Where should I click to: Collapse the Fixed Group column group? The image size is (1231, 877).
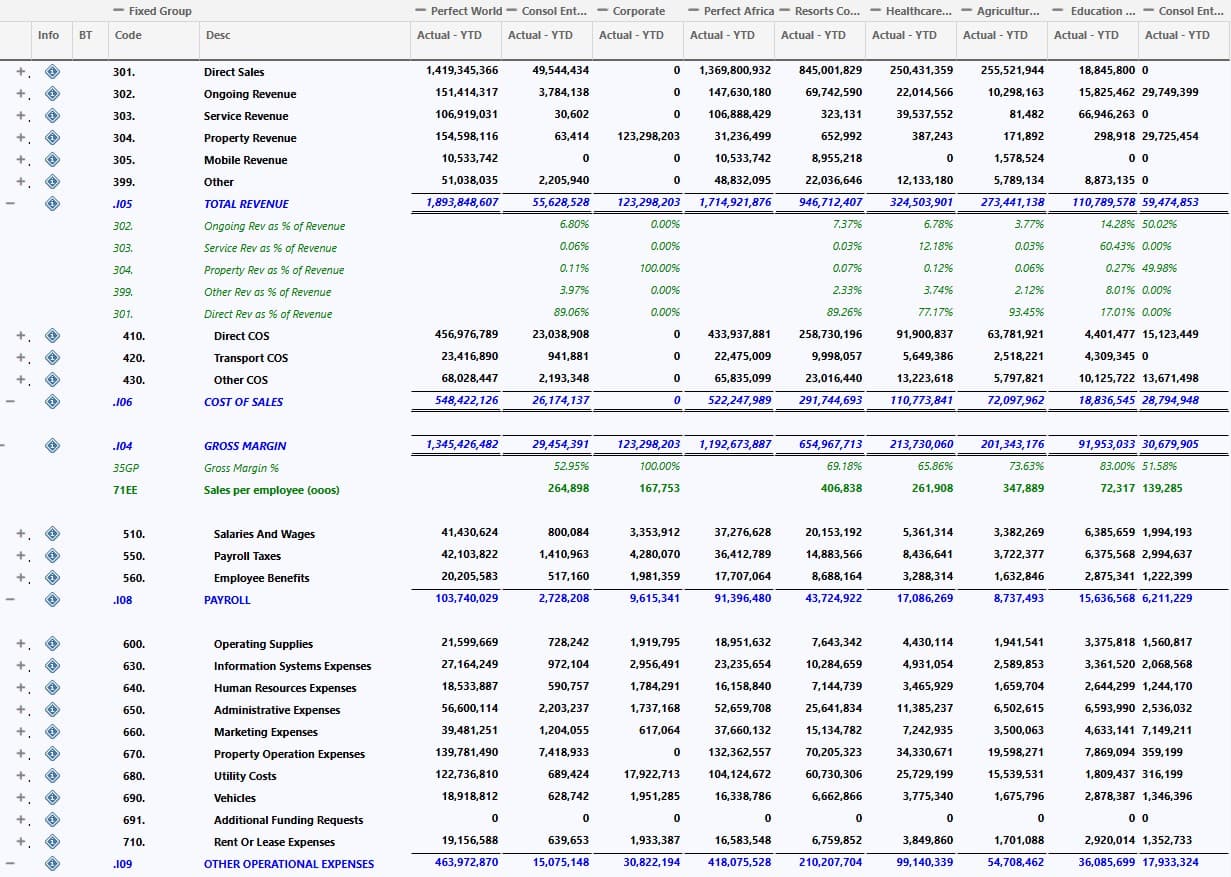(119, 11)
